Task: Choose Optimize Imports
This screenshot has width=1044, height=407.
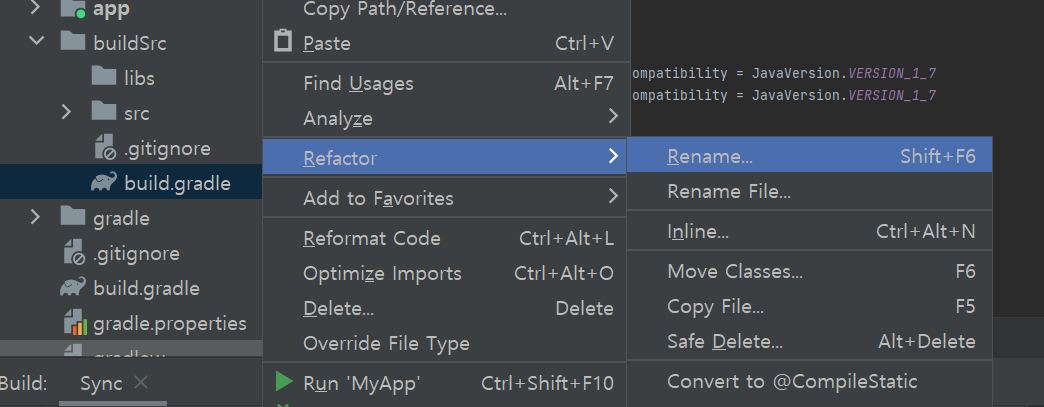Action: 446,273
